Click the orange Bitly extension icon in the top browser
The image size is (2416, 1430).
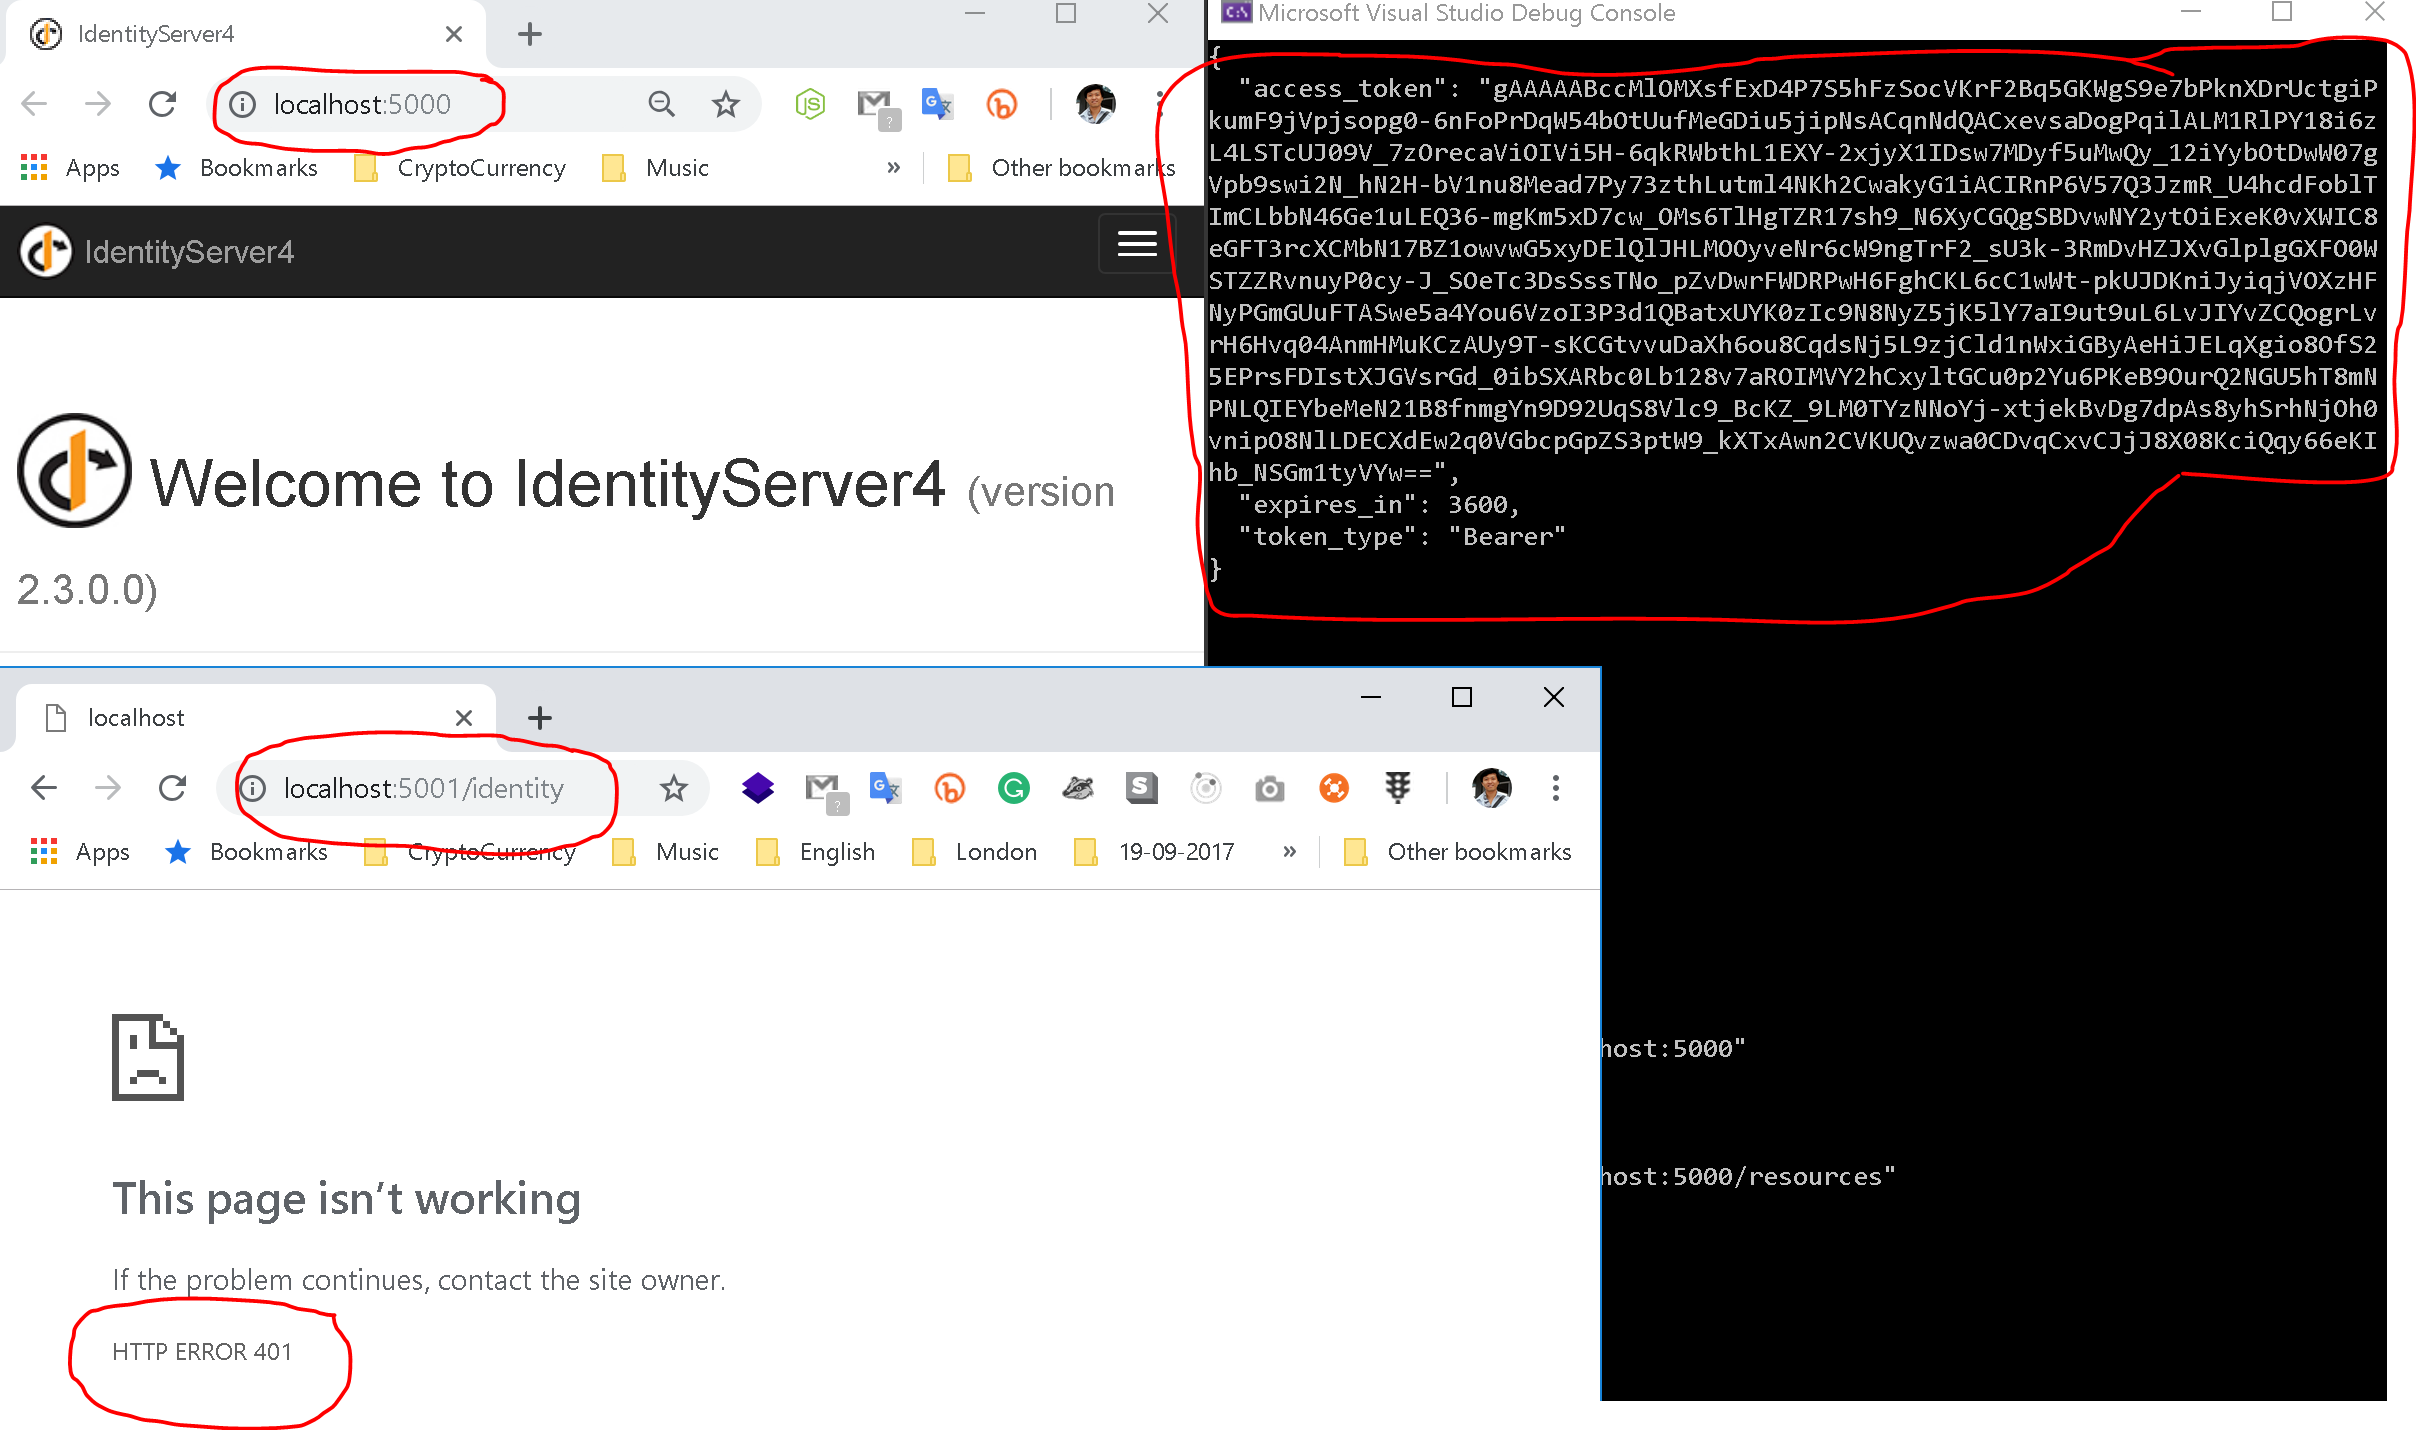[x=1002, y=104]
